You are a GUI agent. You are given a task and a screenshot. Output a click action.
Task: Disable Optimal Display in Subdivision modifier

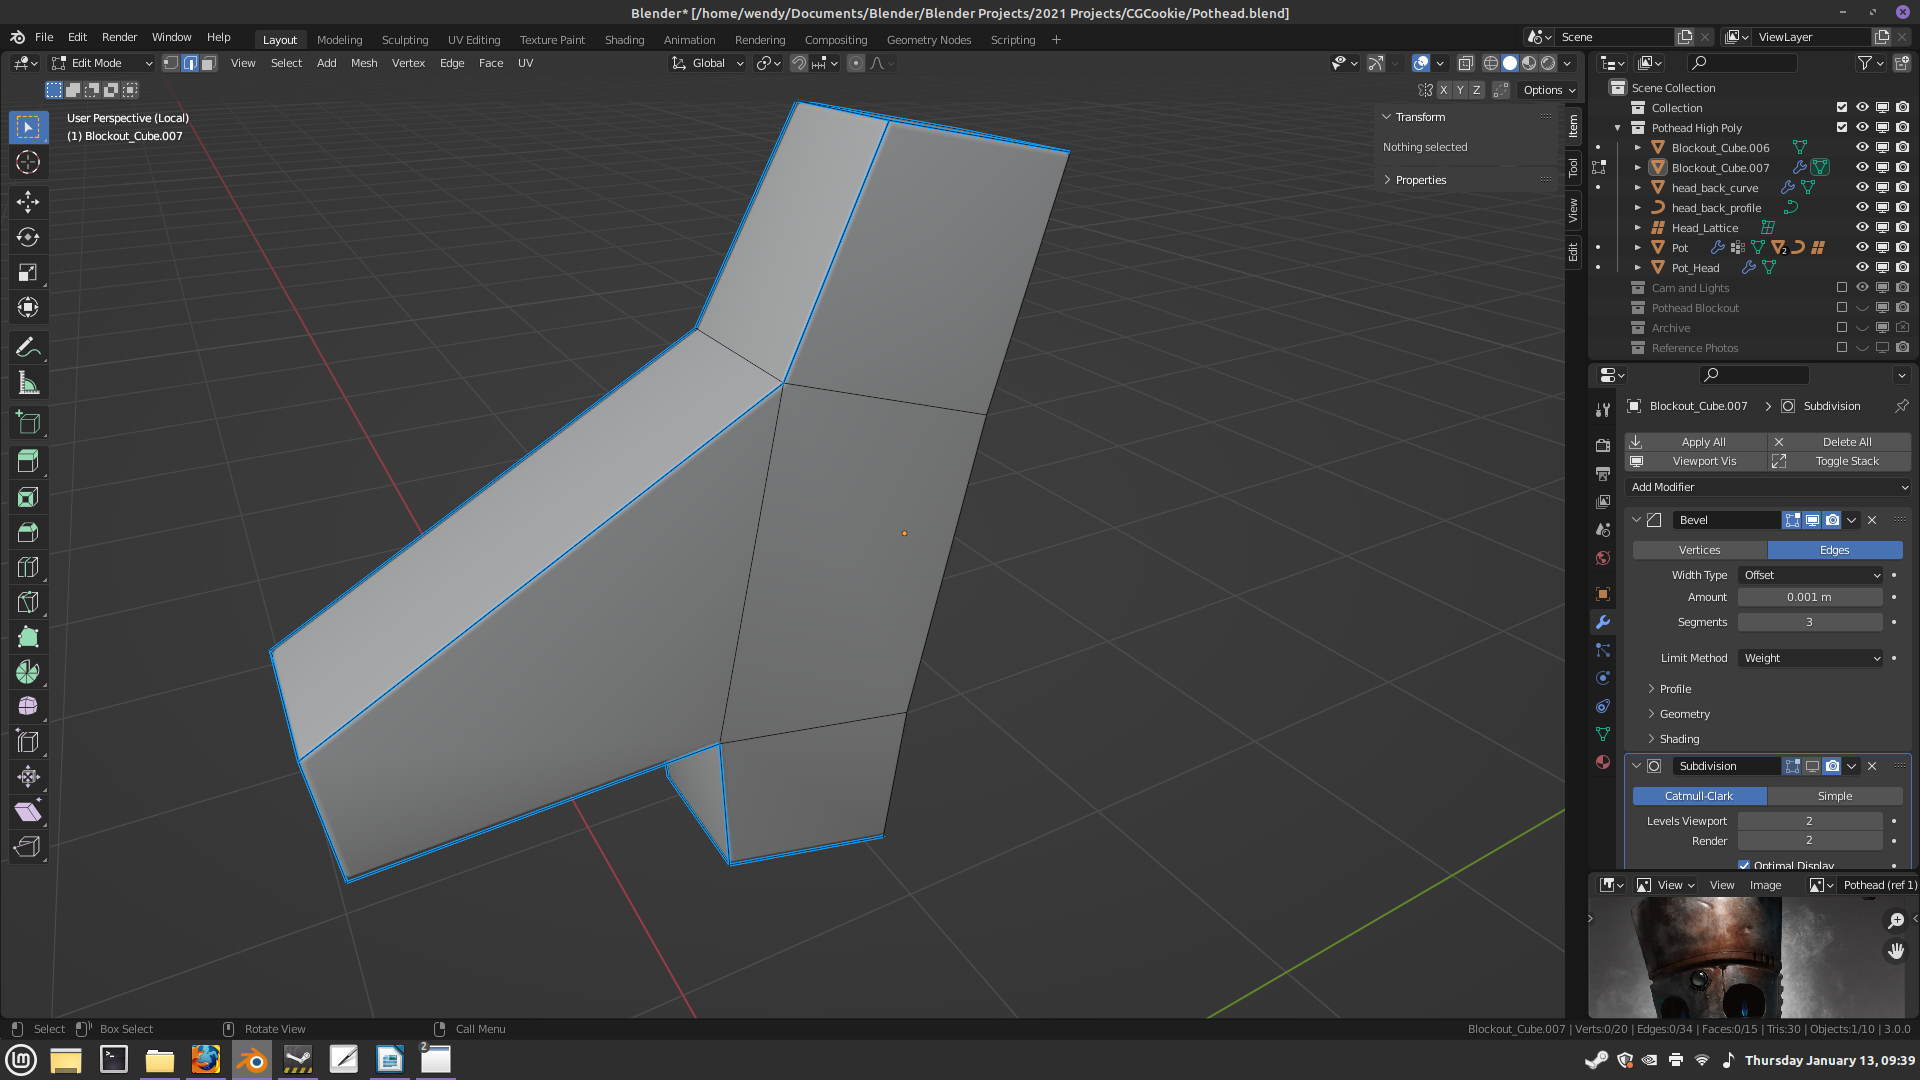click(1744, 865)
